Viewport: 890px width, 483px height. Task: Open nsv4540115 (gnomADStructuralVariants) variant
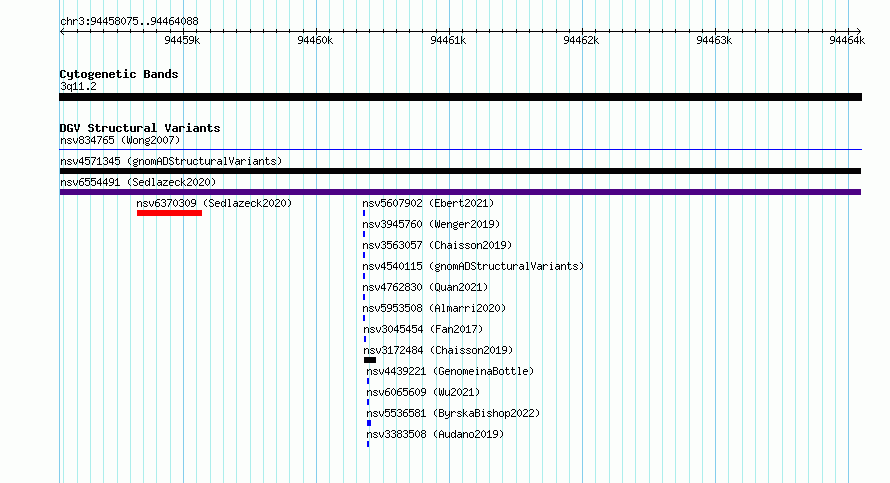pyautogui.click(x=473, y=266)
